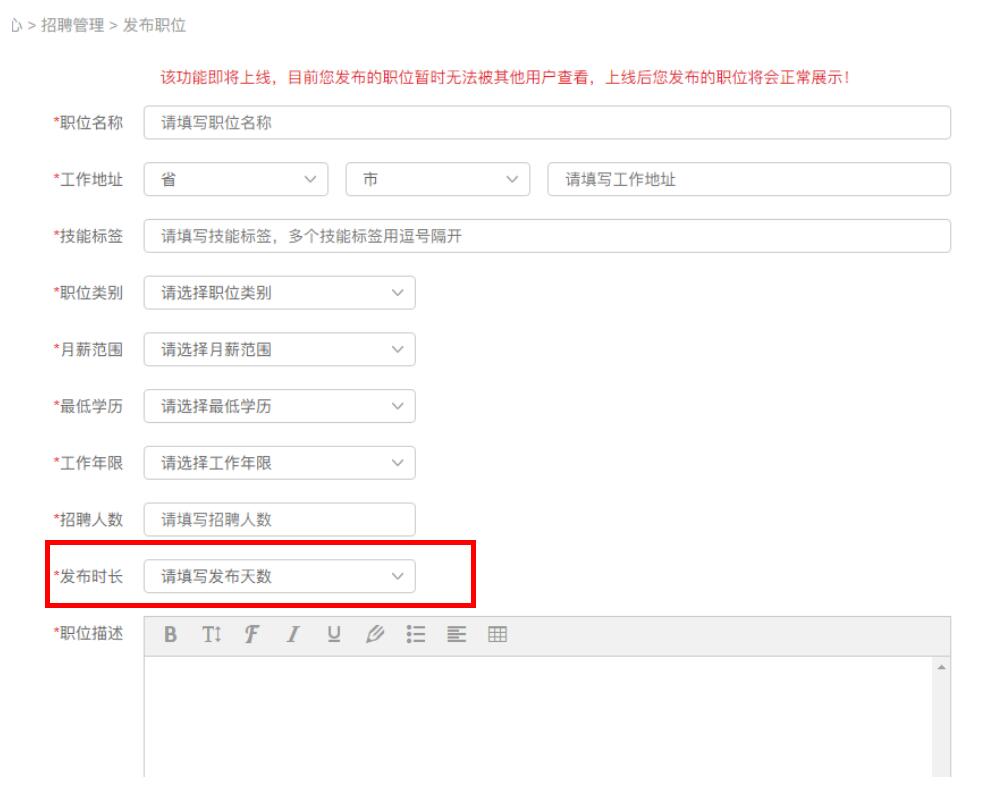The height and width of the screenshot is (791, 1007).
Task: Expand the 职位类别 dropdown
Action: [x=279, y=293]
